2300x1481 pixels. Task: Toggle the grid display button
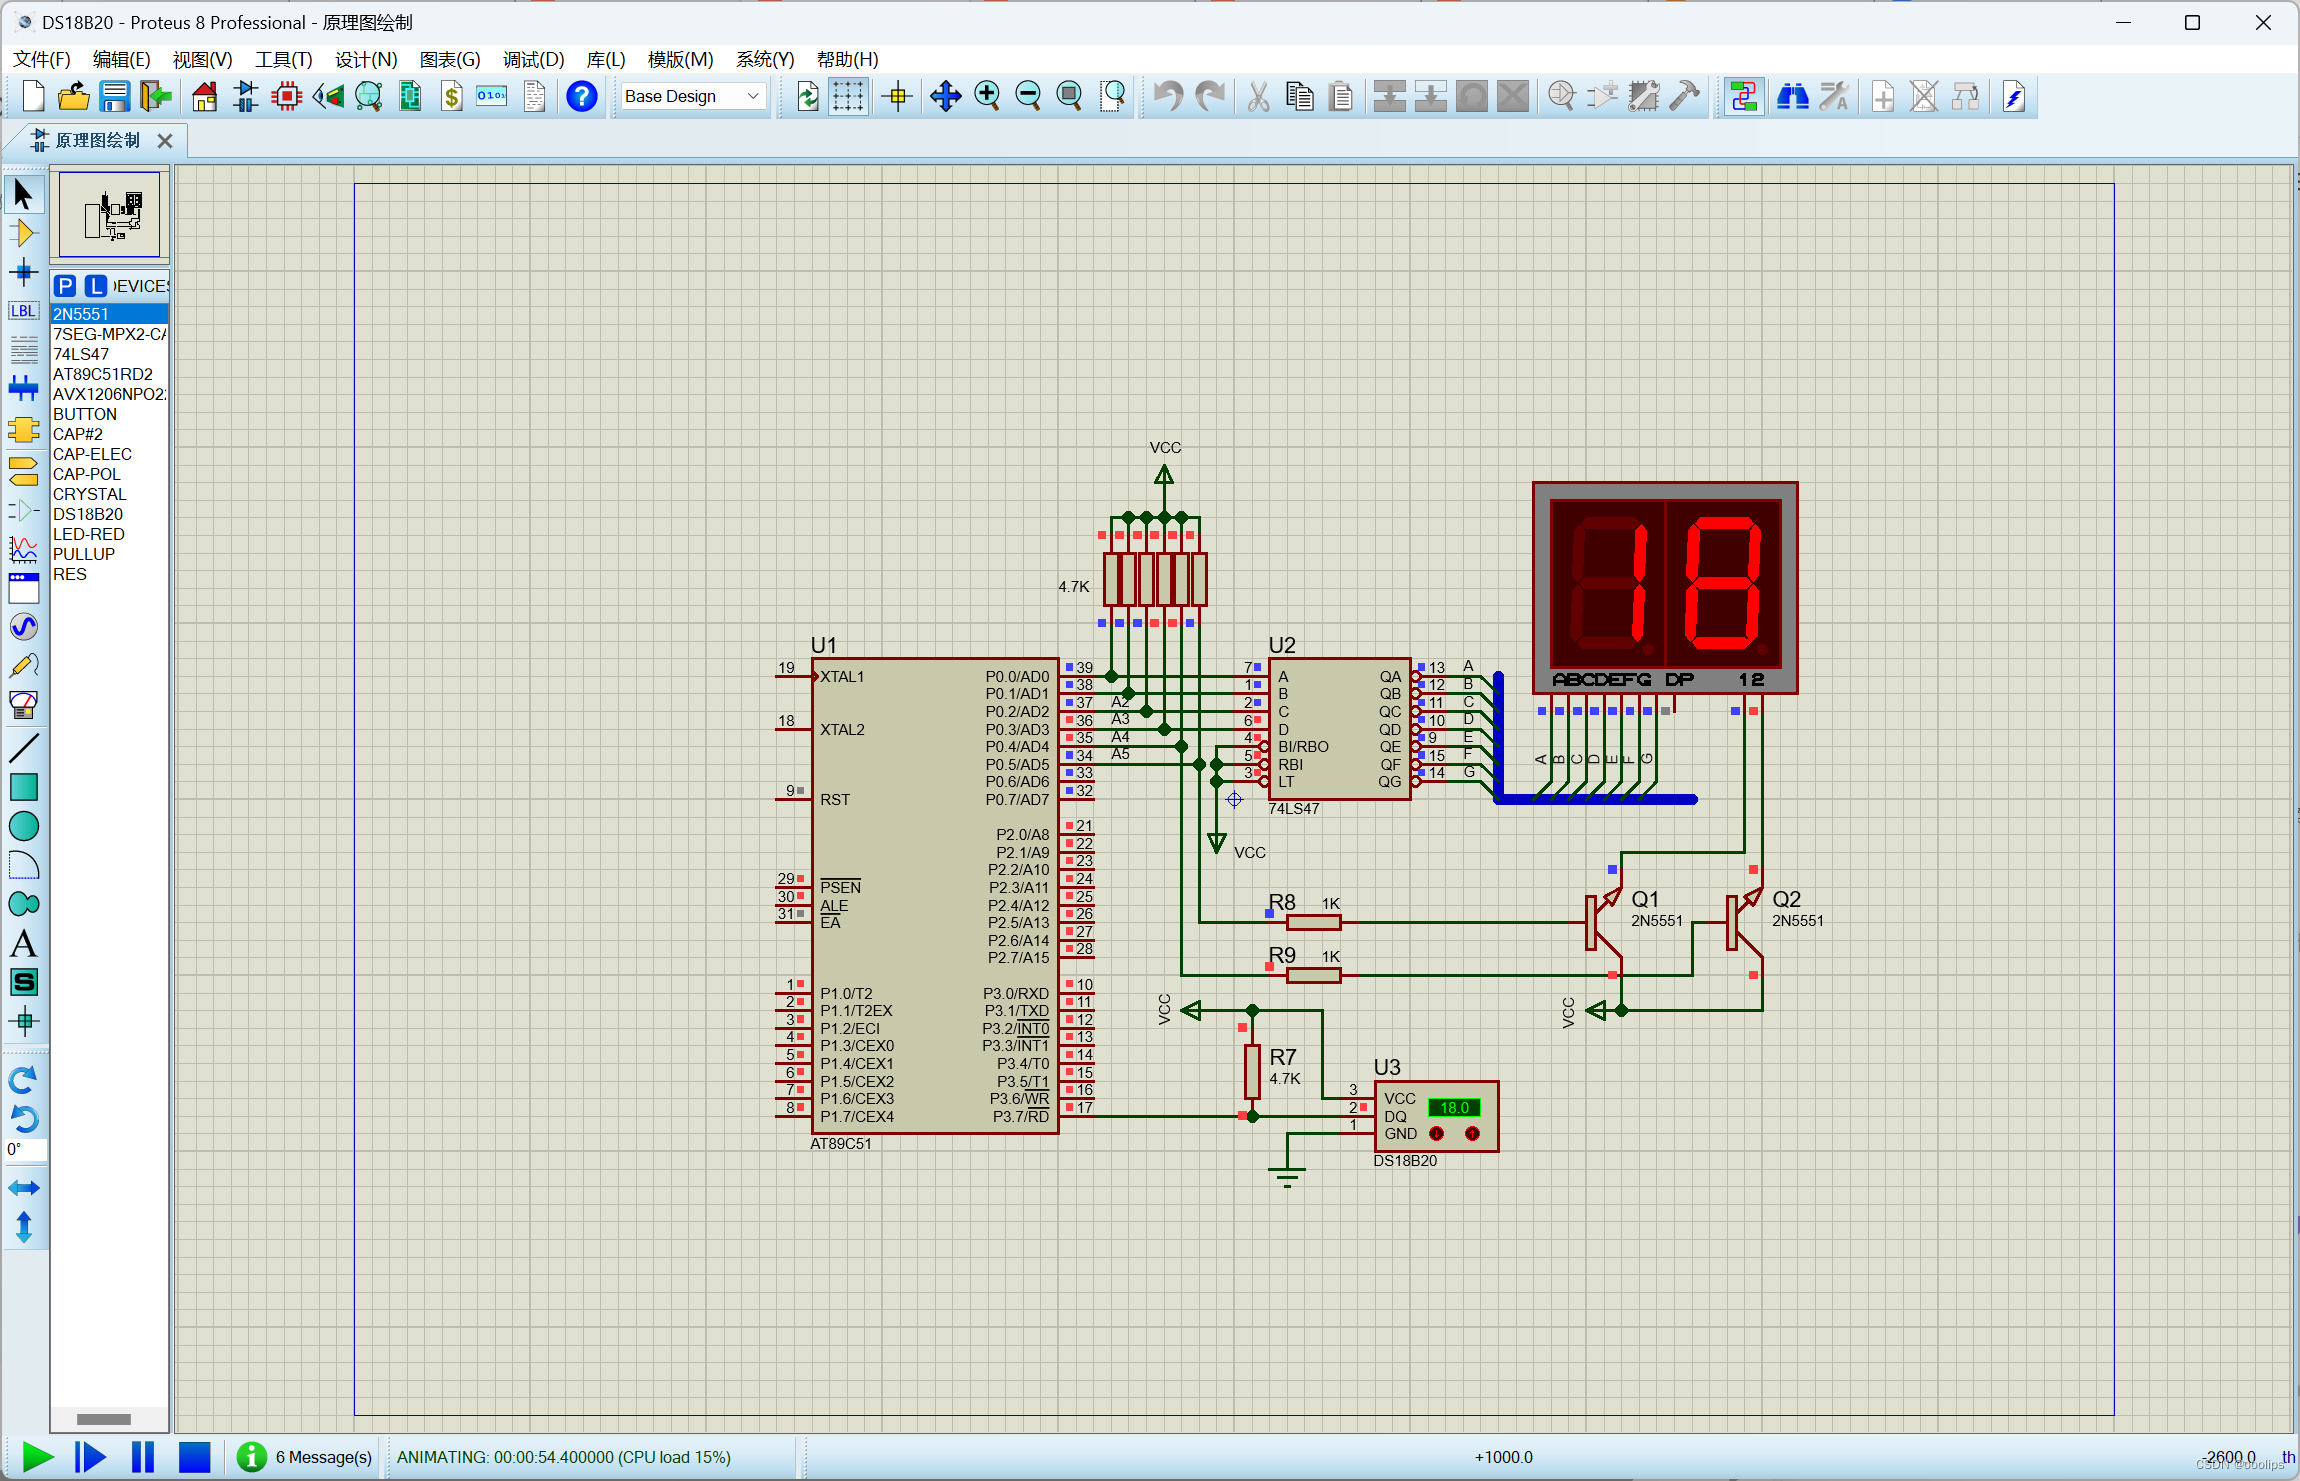click(848, 97)
